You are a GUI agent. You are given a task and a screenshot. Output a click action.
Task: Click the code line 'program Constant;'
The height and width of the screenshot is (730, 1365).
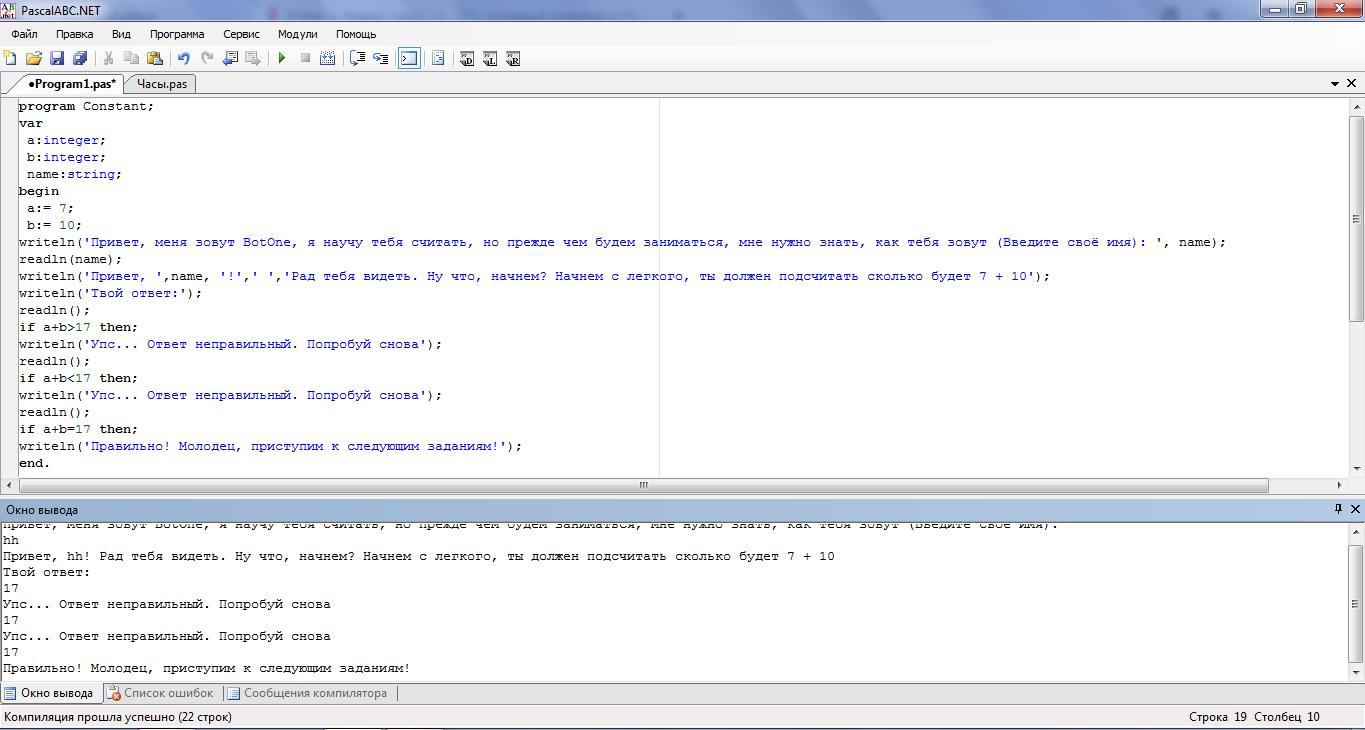pyautogui.click(x=86, y=106)
